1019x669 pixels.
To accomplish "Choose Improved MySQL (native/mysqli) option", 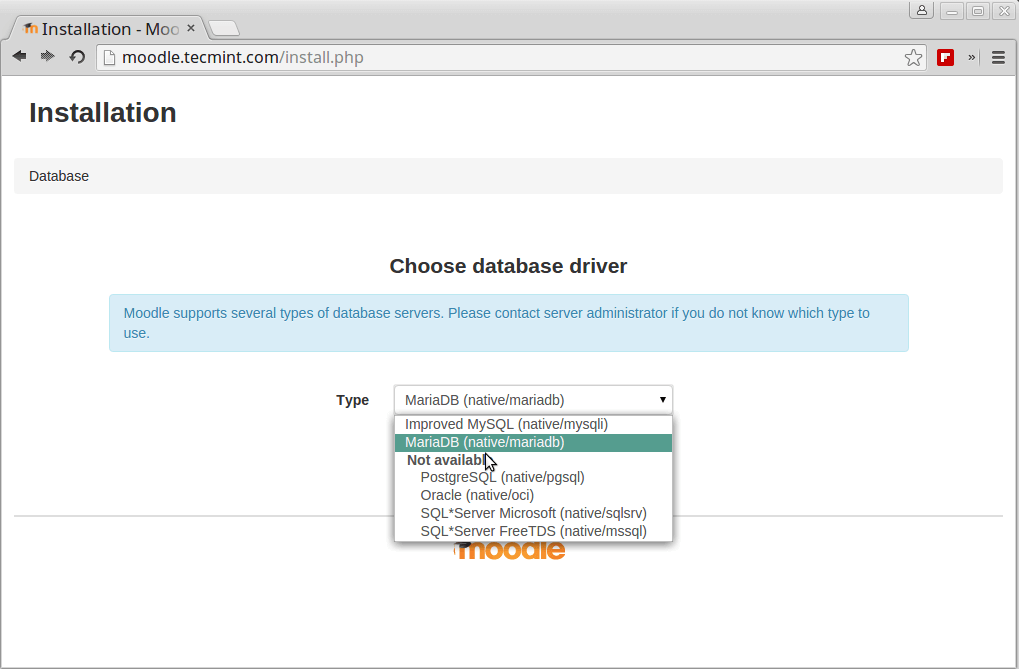I will (533, 424).
